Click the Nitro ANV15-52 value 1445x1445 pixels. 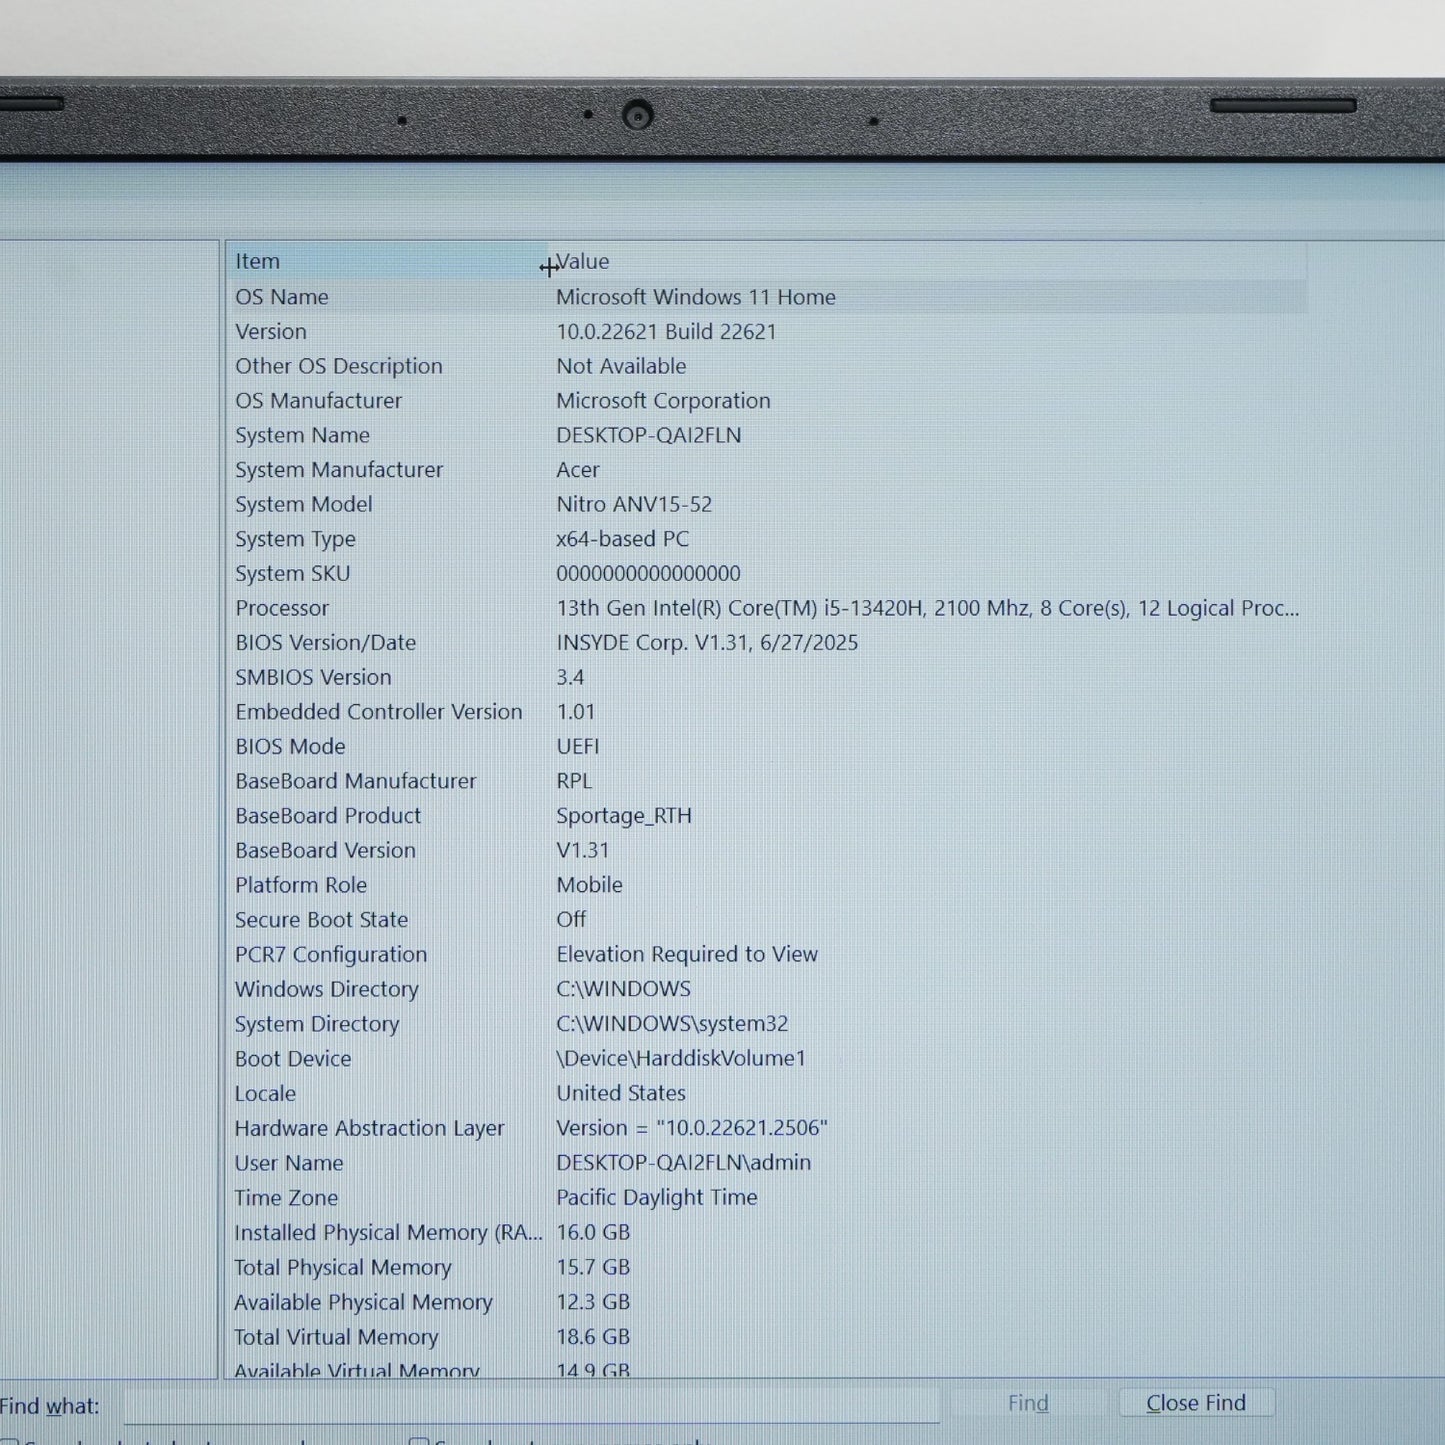634,505
